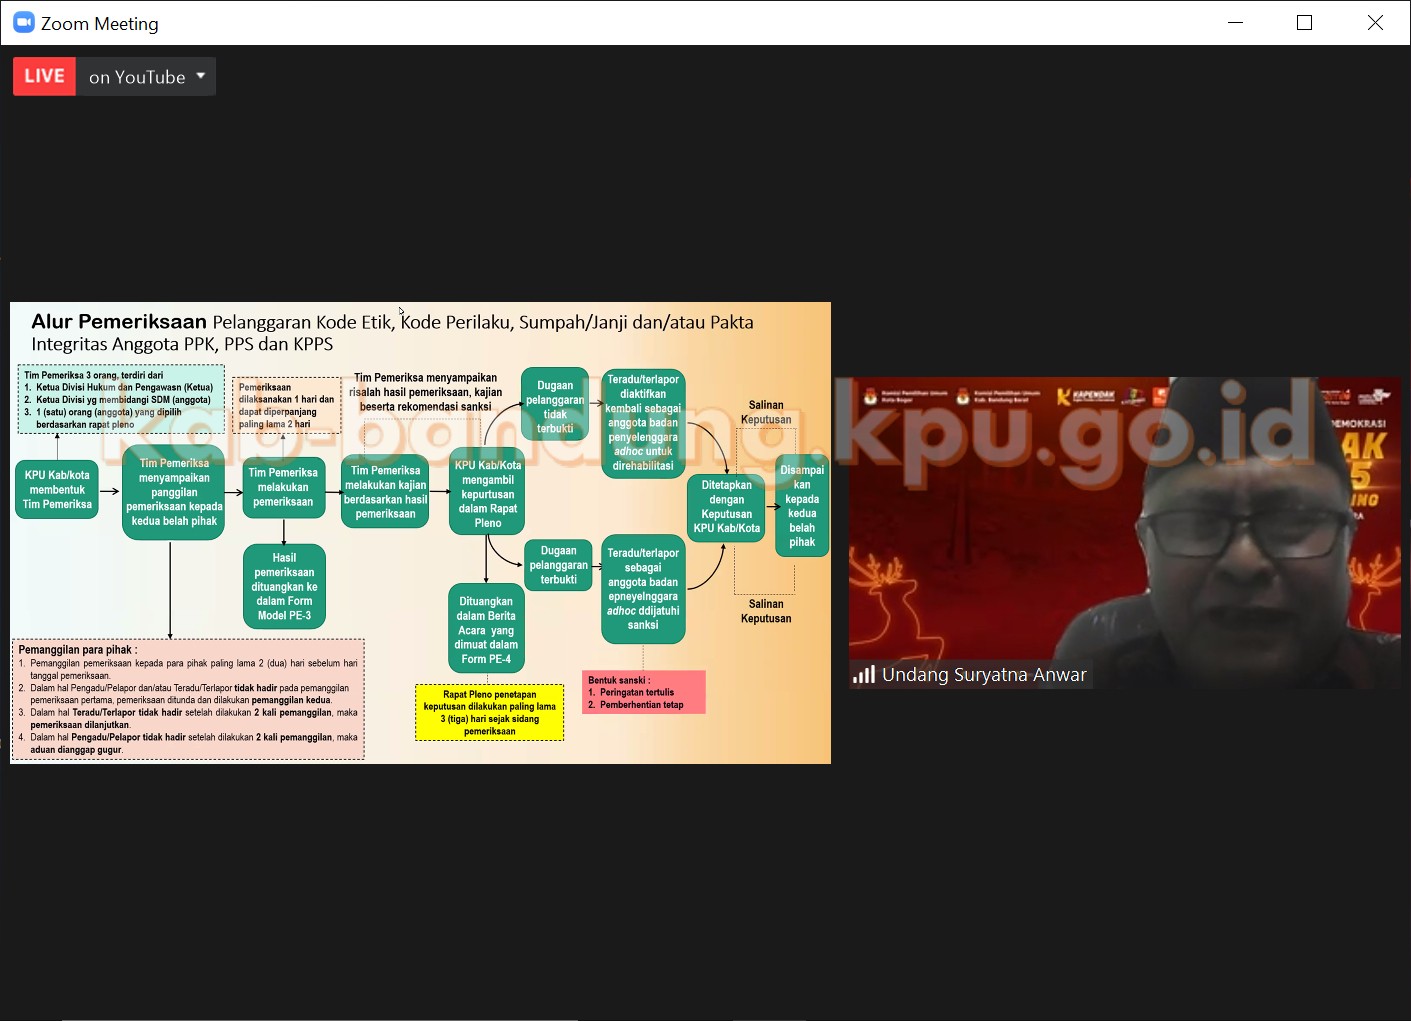The height and width of the screenshot is (1021, 1411).
Task: Click the Undang Suryatna Anwar name label
Action: click(x=984, y=675)
